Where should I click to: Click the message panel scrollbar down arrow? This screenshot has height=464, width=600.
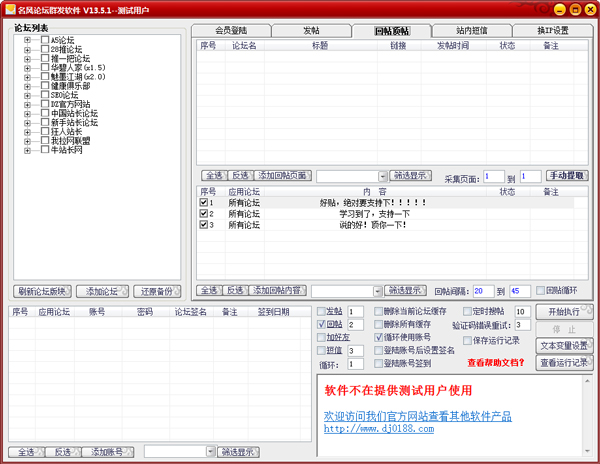587,451
